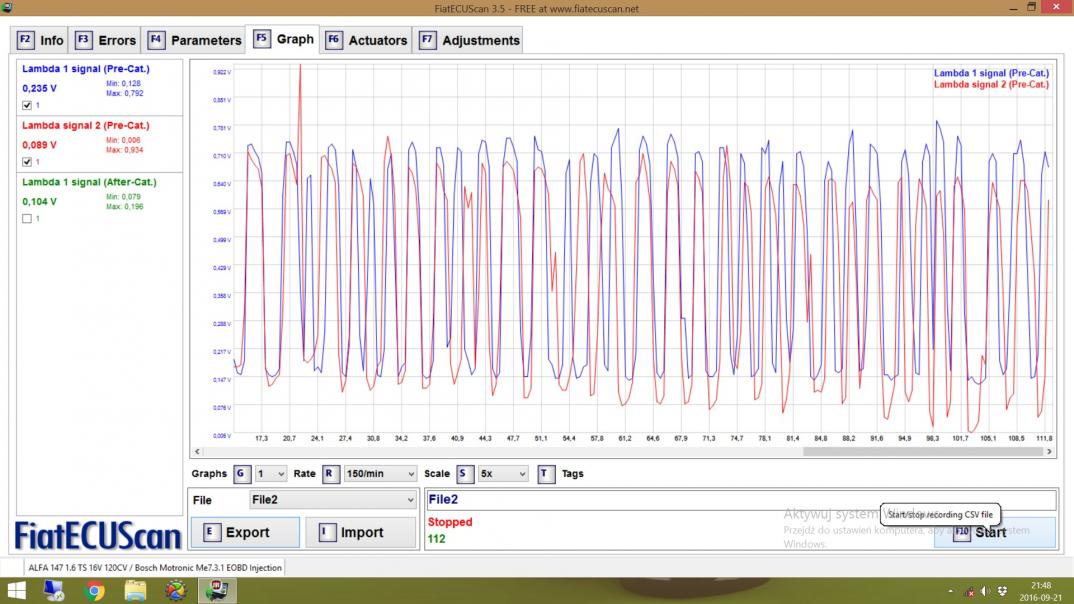Uncheck Lambda signal 2 (Pre-Cat.) checkbox
Screen dimensions: 1074x604
click(27, 162)
